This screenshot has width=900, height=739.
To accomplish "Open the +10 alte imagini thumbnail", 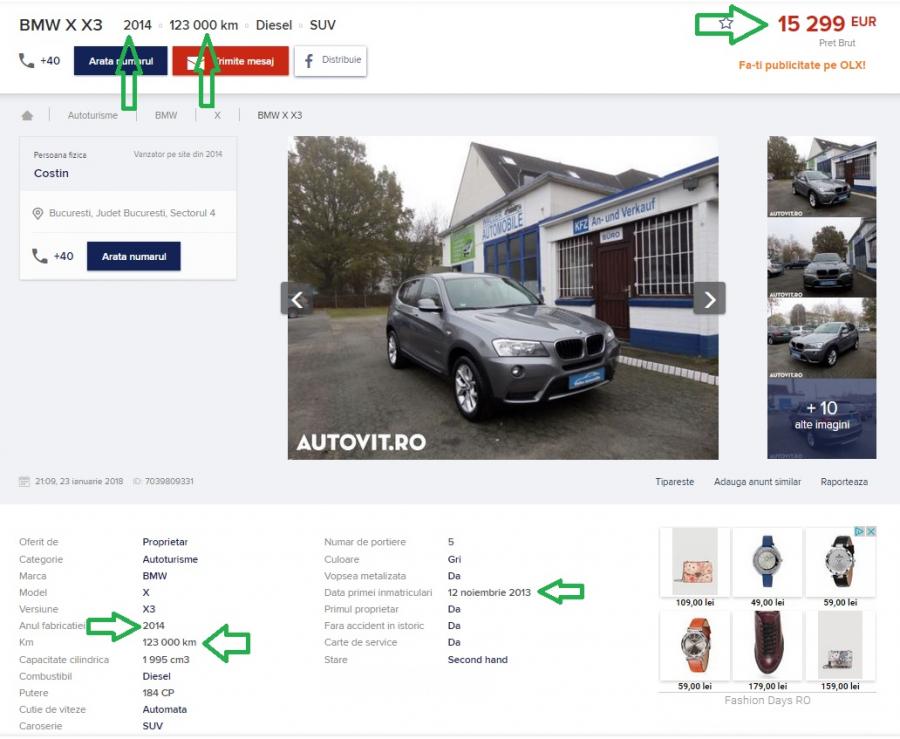I will click(x=821, y=418).
